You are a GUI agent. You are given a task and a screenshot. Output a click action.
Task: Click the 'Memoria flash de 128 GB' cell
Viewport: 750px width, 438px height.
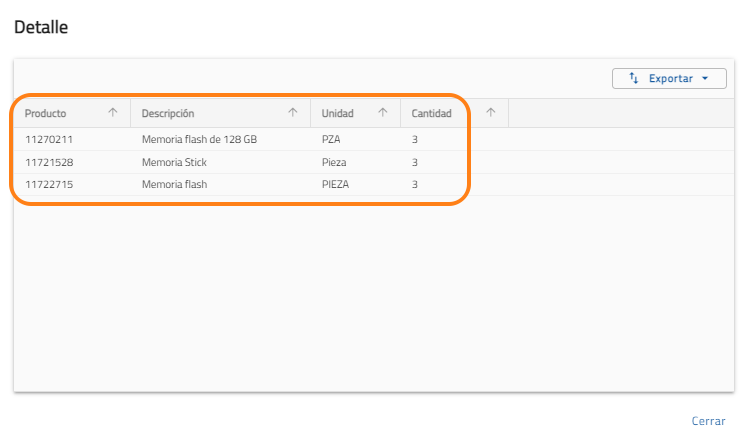pos(199,140)
